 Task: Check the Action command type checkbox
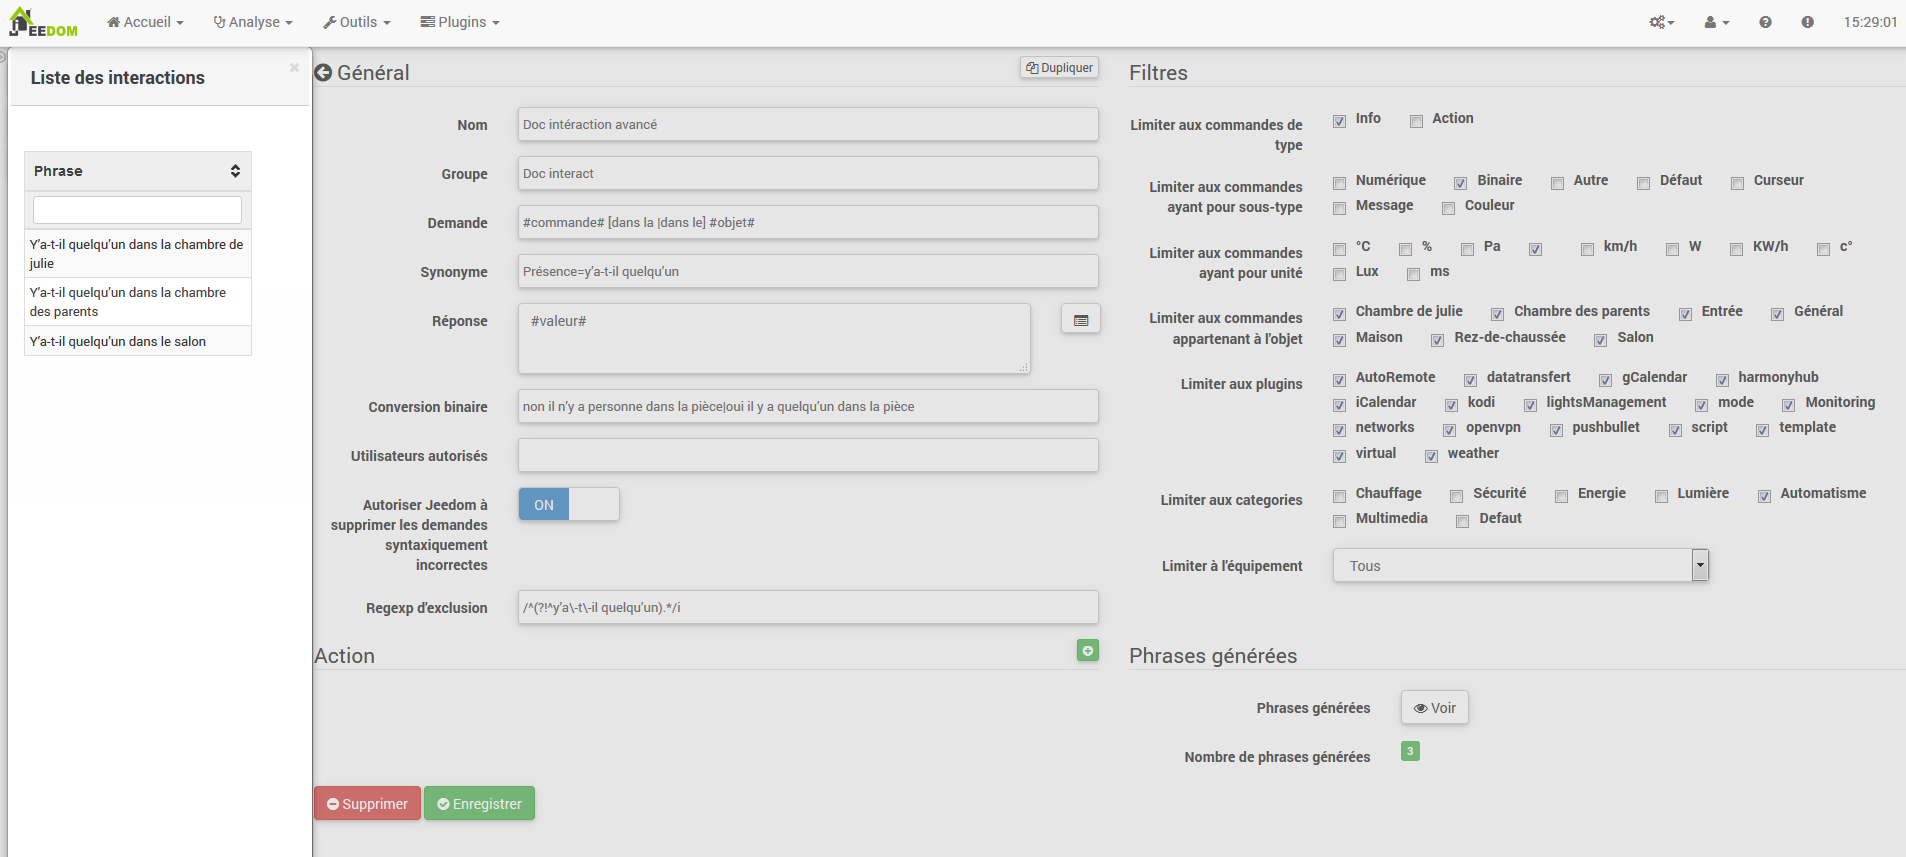point(1416,121)
